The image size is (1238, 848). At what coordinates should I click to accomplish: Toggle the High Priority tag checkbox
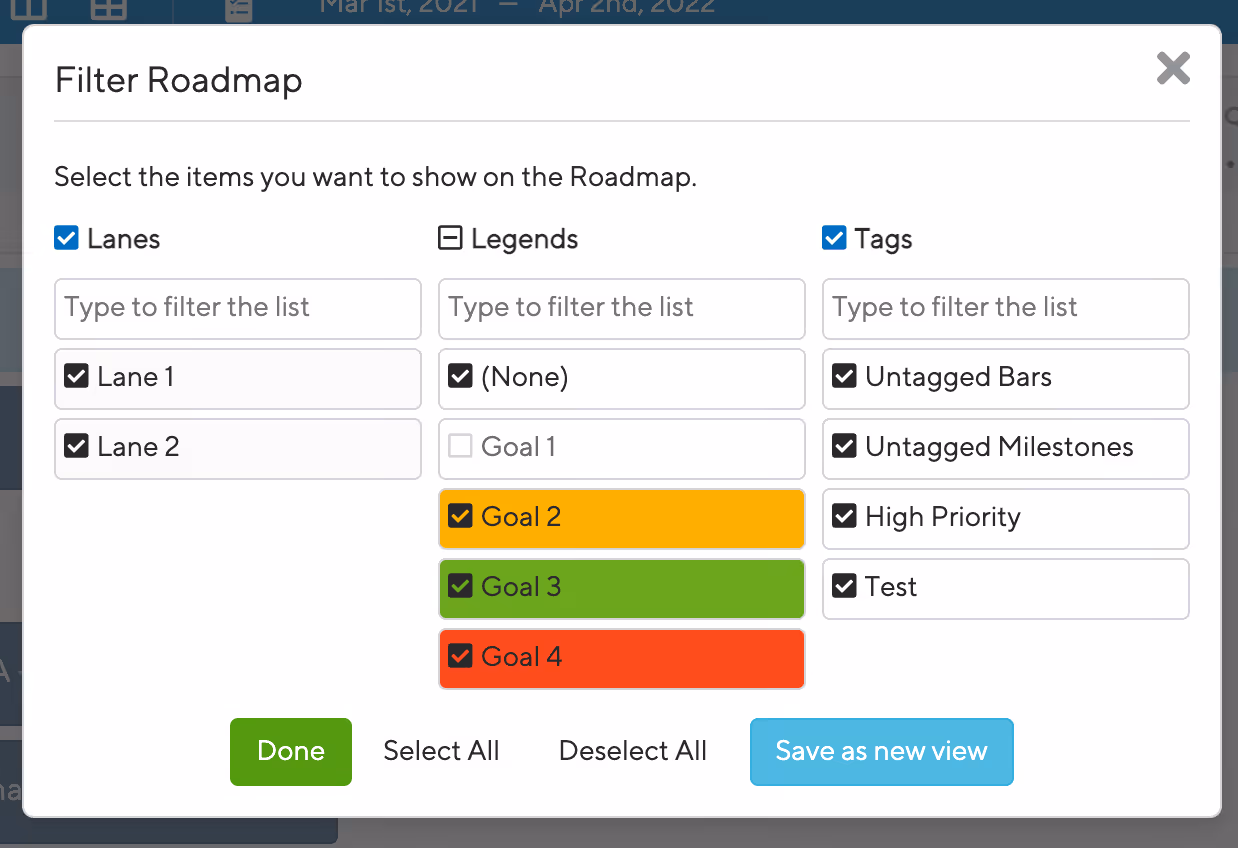[844, 518]
